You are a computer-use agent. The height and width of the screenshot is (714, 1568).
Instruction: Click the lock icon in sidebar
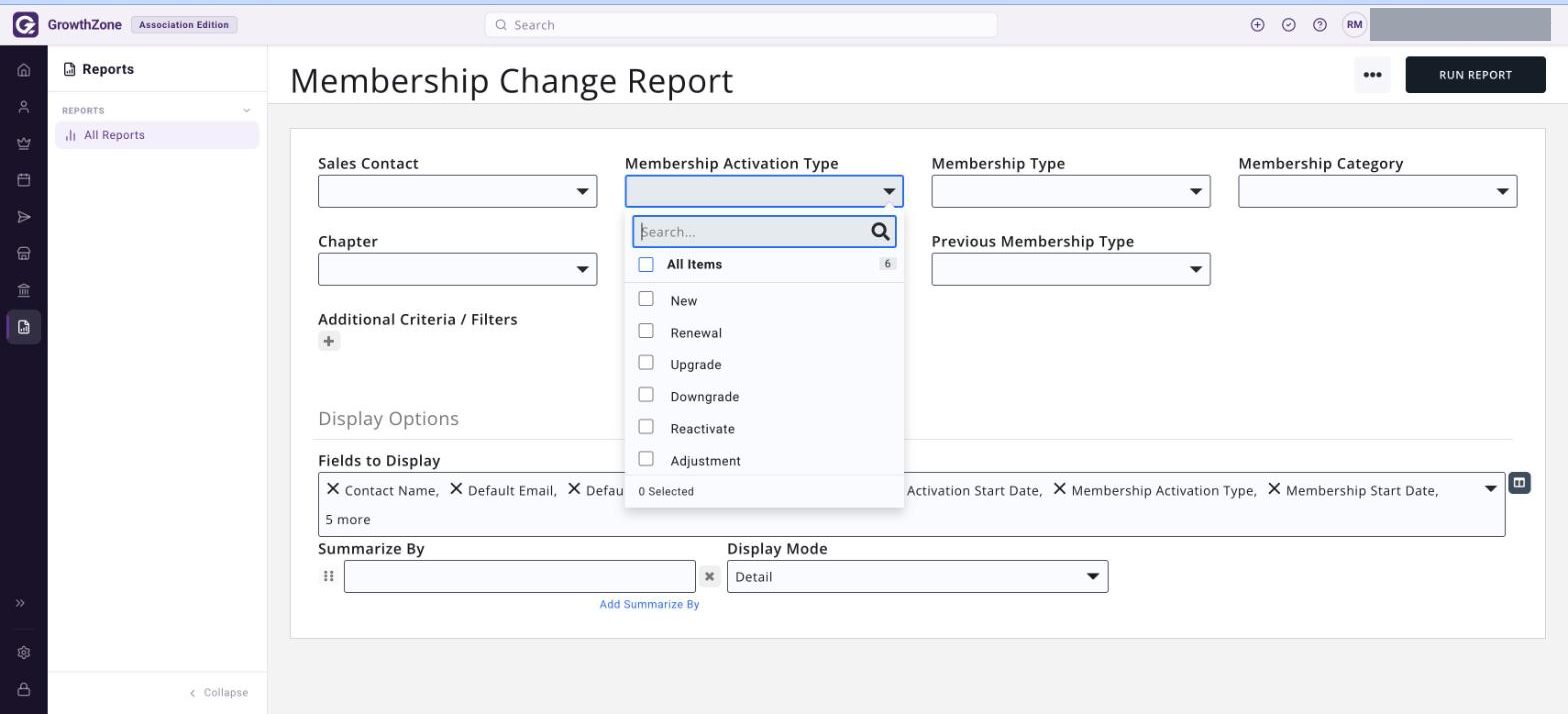point(24,690)
